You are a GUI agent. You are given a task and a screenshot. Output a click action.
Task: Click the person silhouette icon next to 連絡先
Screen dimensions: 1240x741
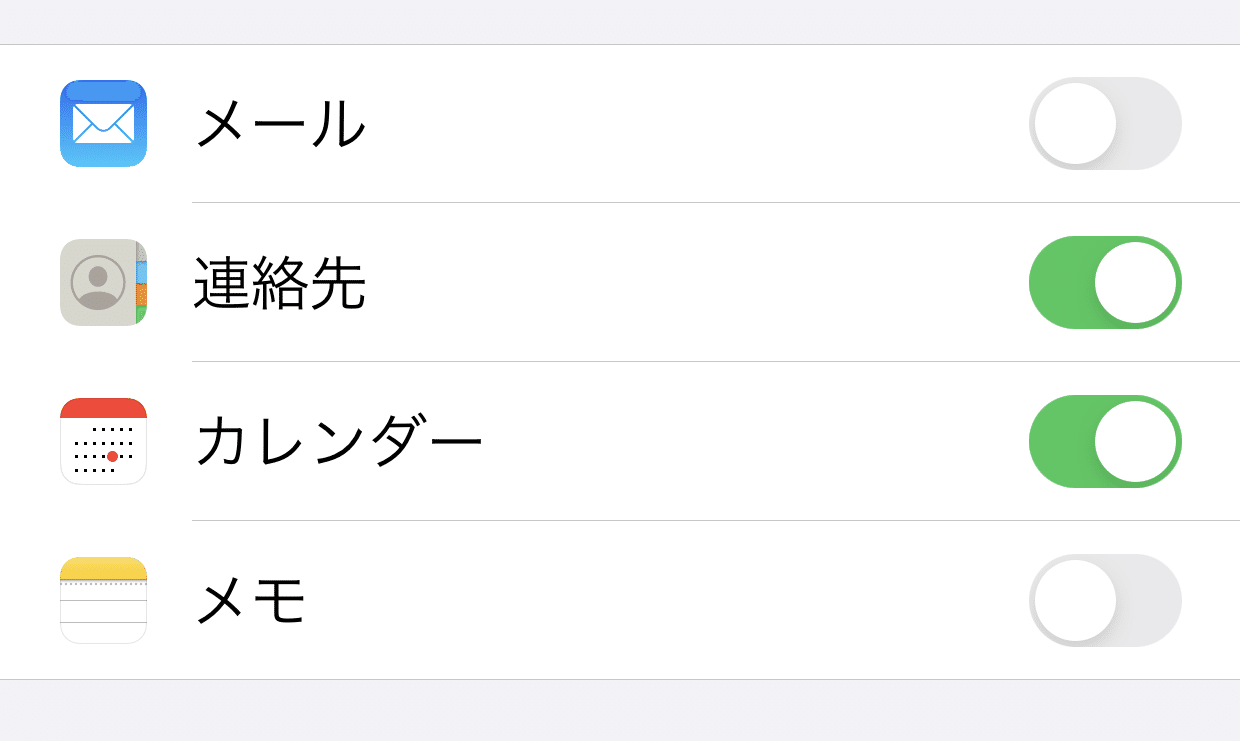[103, 283]
